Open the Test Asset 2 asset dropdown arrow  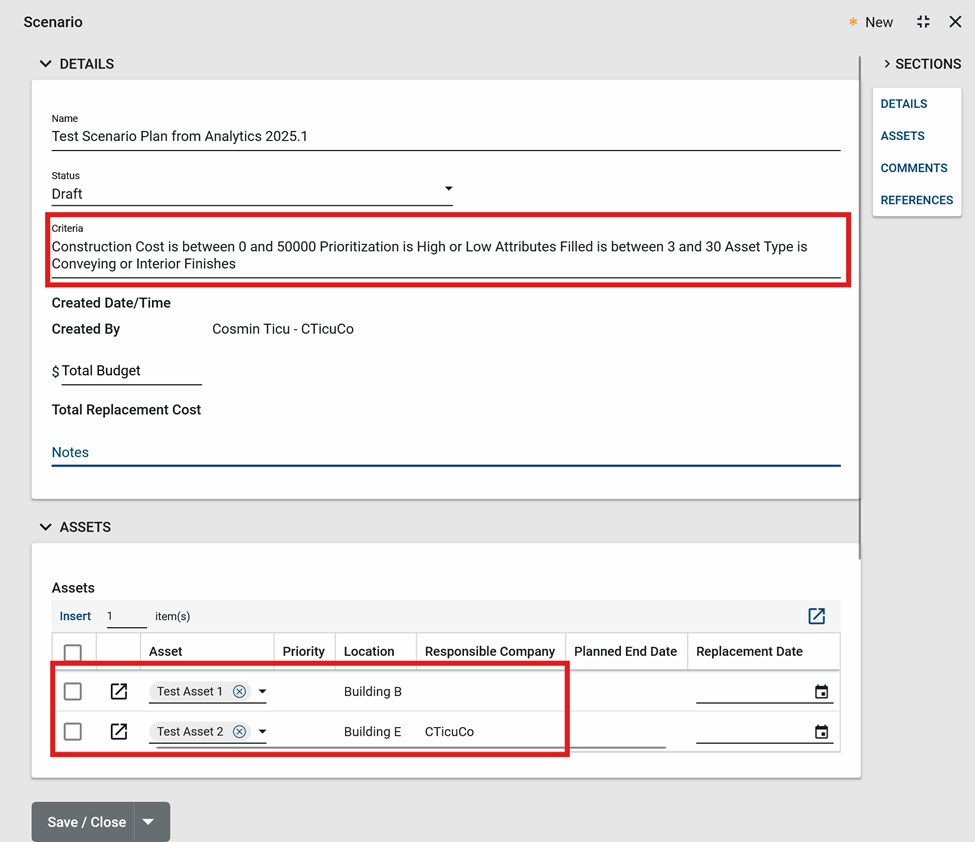262,731
